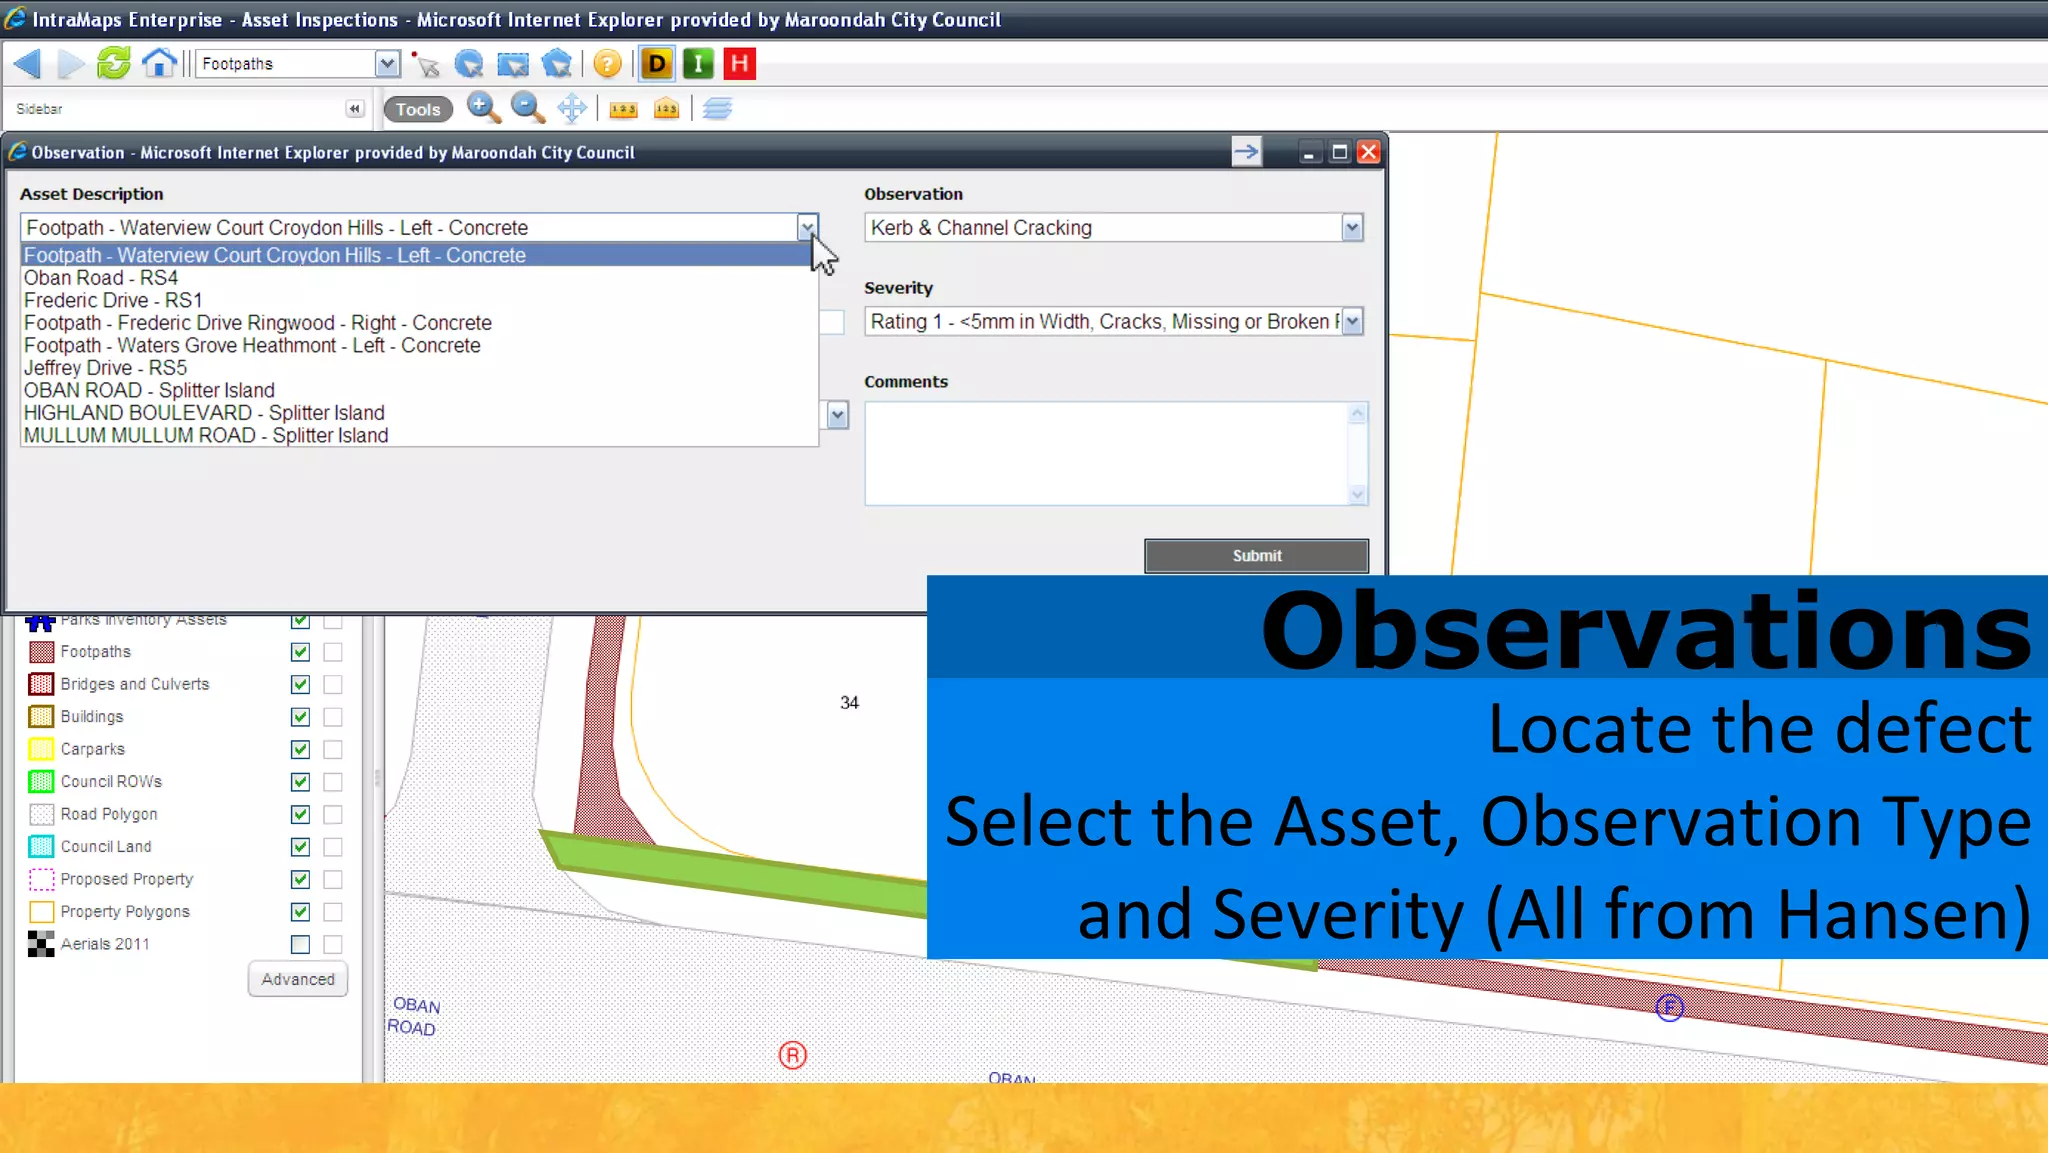Click the Comments scrollbar down arrow
2048x1153 pixels.
[1357, 494]
